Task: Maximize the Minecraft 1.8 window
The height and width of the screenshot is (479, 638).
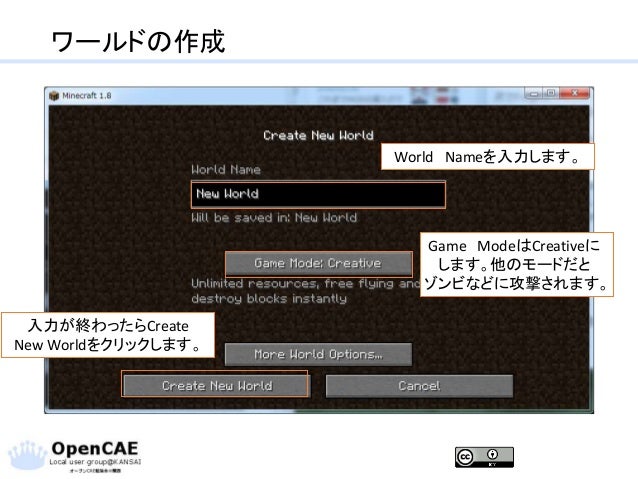Action: [551, 94]
